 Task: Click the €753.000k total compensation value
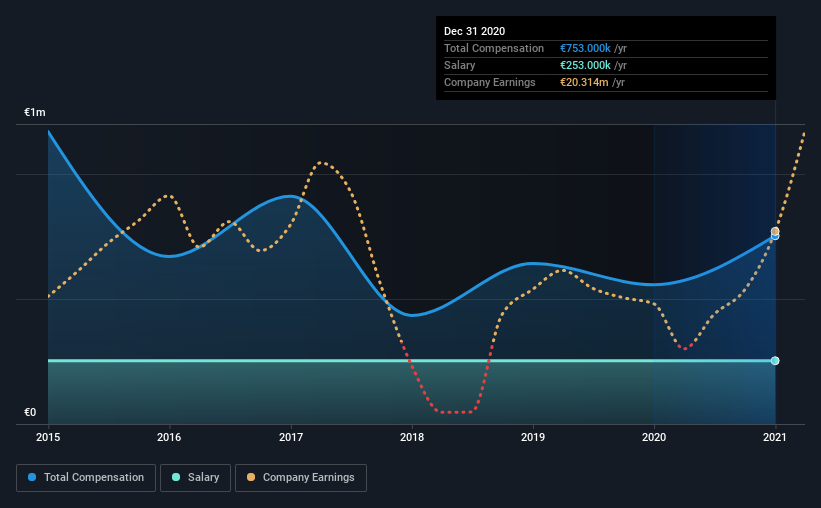585,48
